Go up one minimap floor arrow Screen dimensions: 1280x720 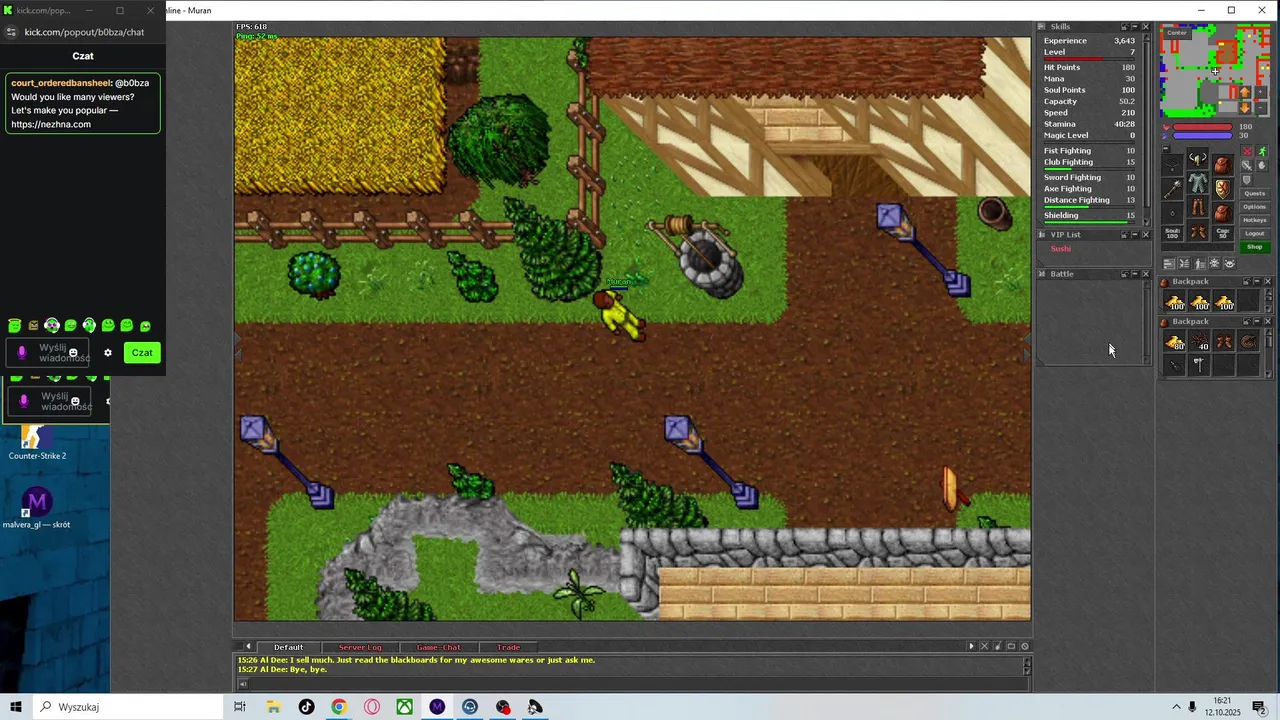[x=1245, y=91]
